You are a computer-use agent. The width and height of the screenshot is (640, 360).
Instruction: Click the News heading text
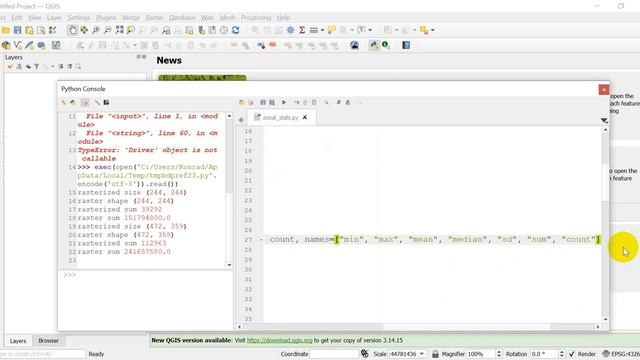coord(169,60)
